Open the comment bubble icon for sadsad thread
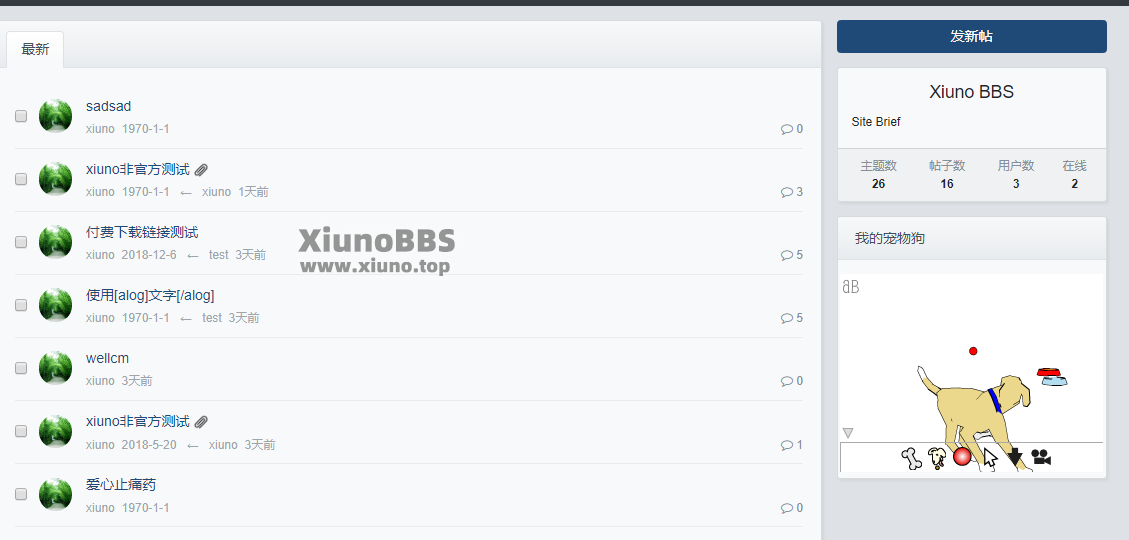Screen dimensions: 1129x540 (x=786, y=129)
